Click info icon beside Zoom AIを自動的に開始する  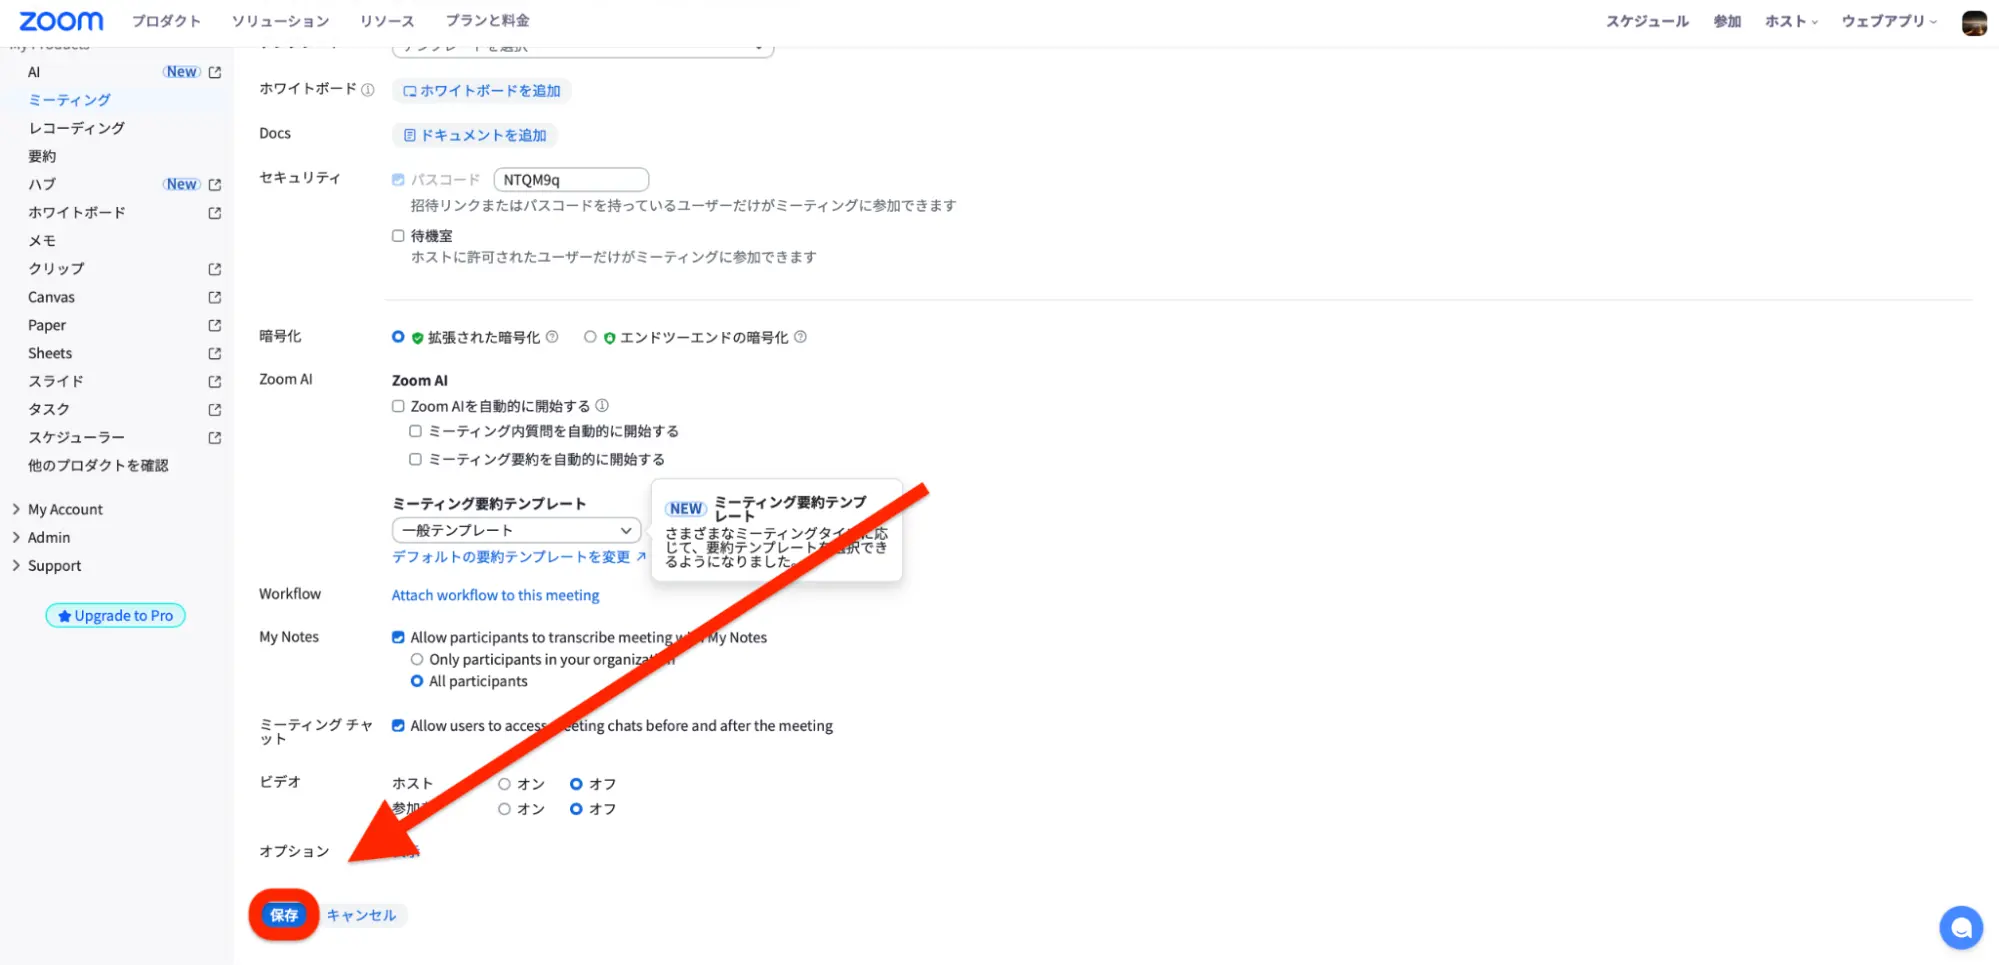602,406
